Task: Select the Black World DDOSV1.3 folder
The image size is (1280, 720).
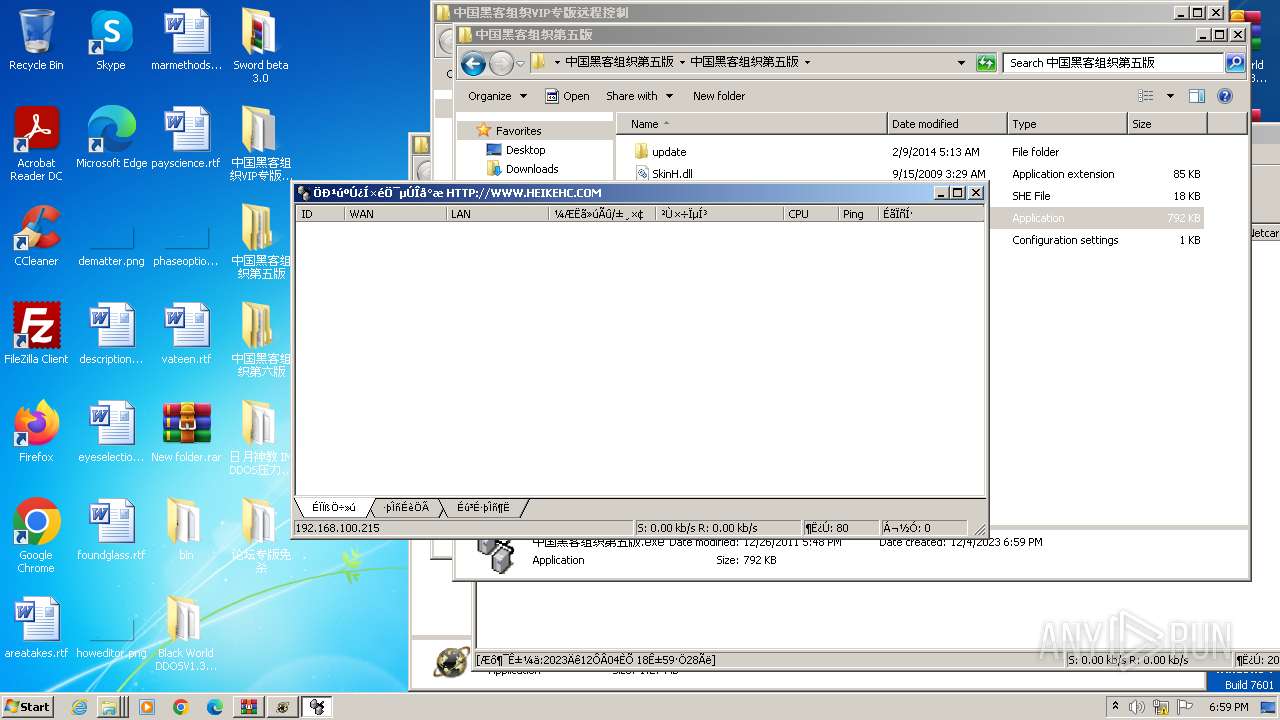Action: coord(186,634)
